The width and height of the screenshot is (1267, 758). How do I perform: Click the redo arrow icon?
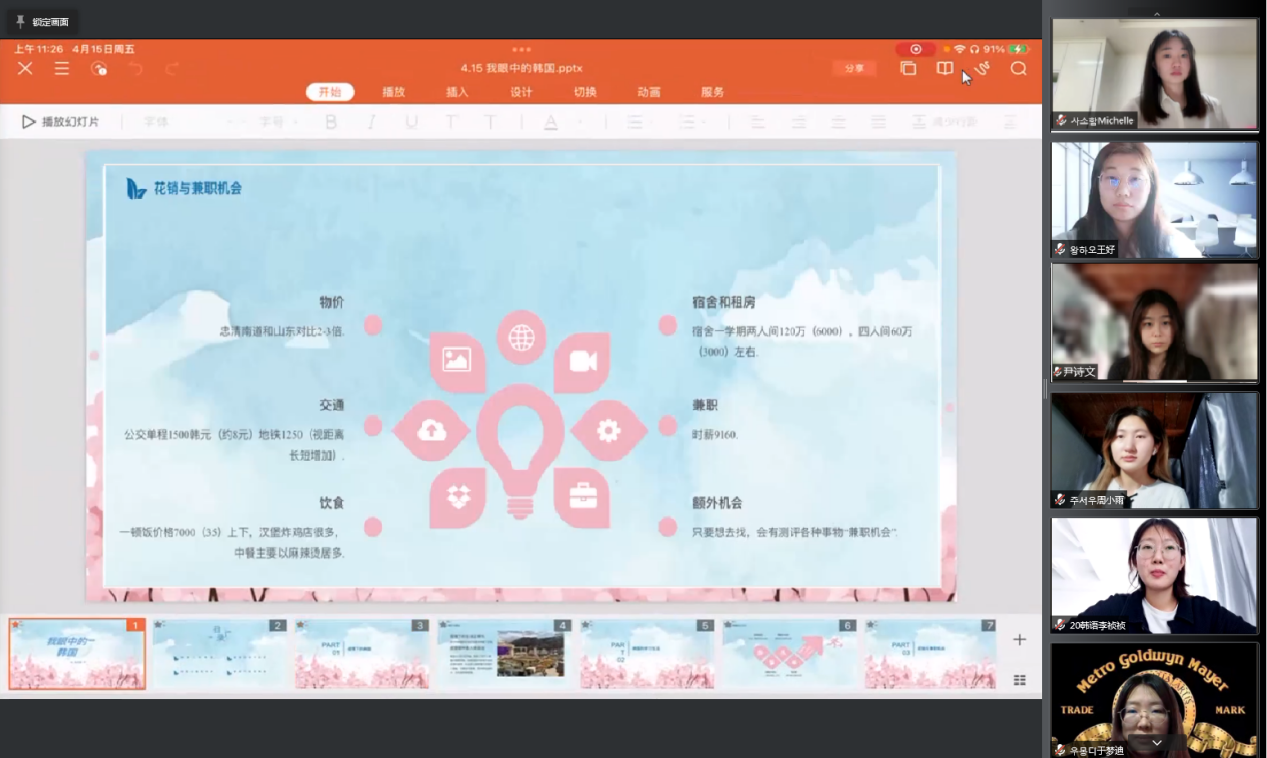(x=172, y=68)
